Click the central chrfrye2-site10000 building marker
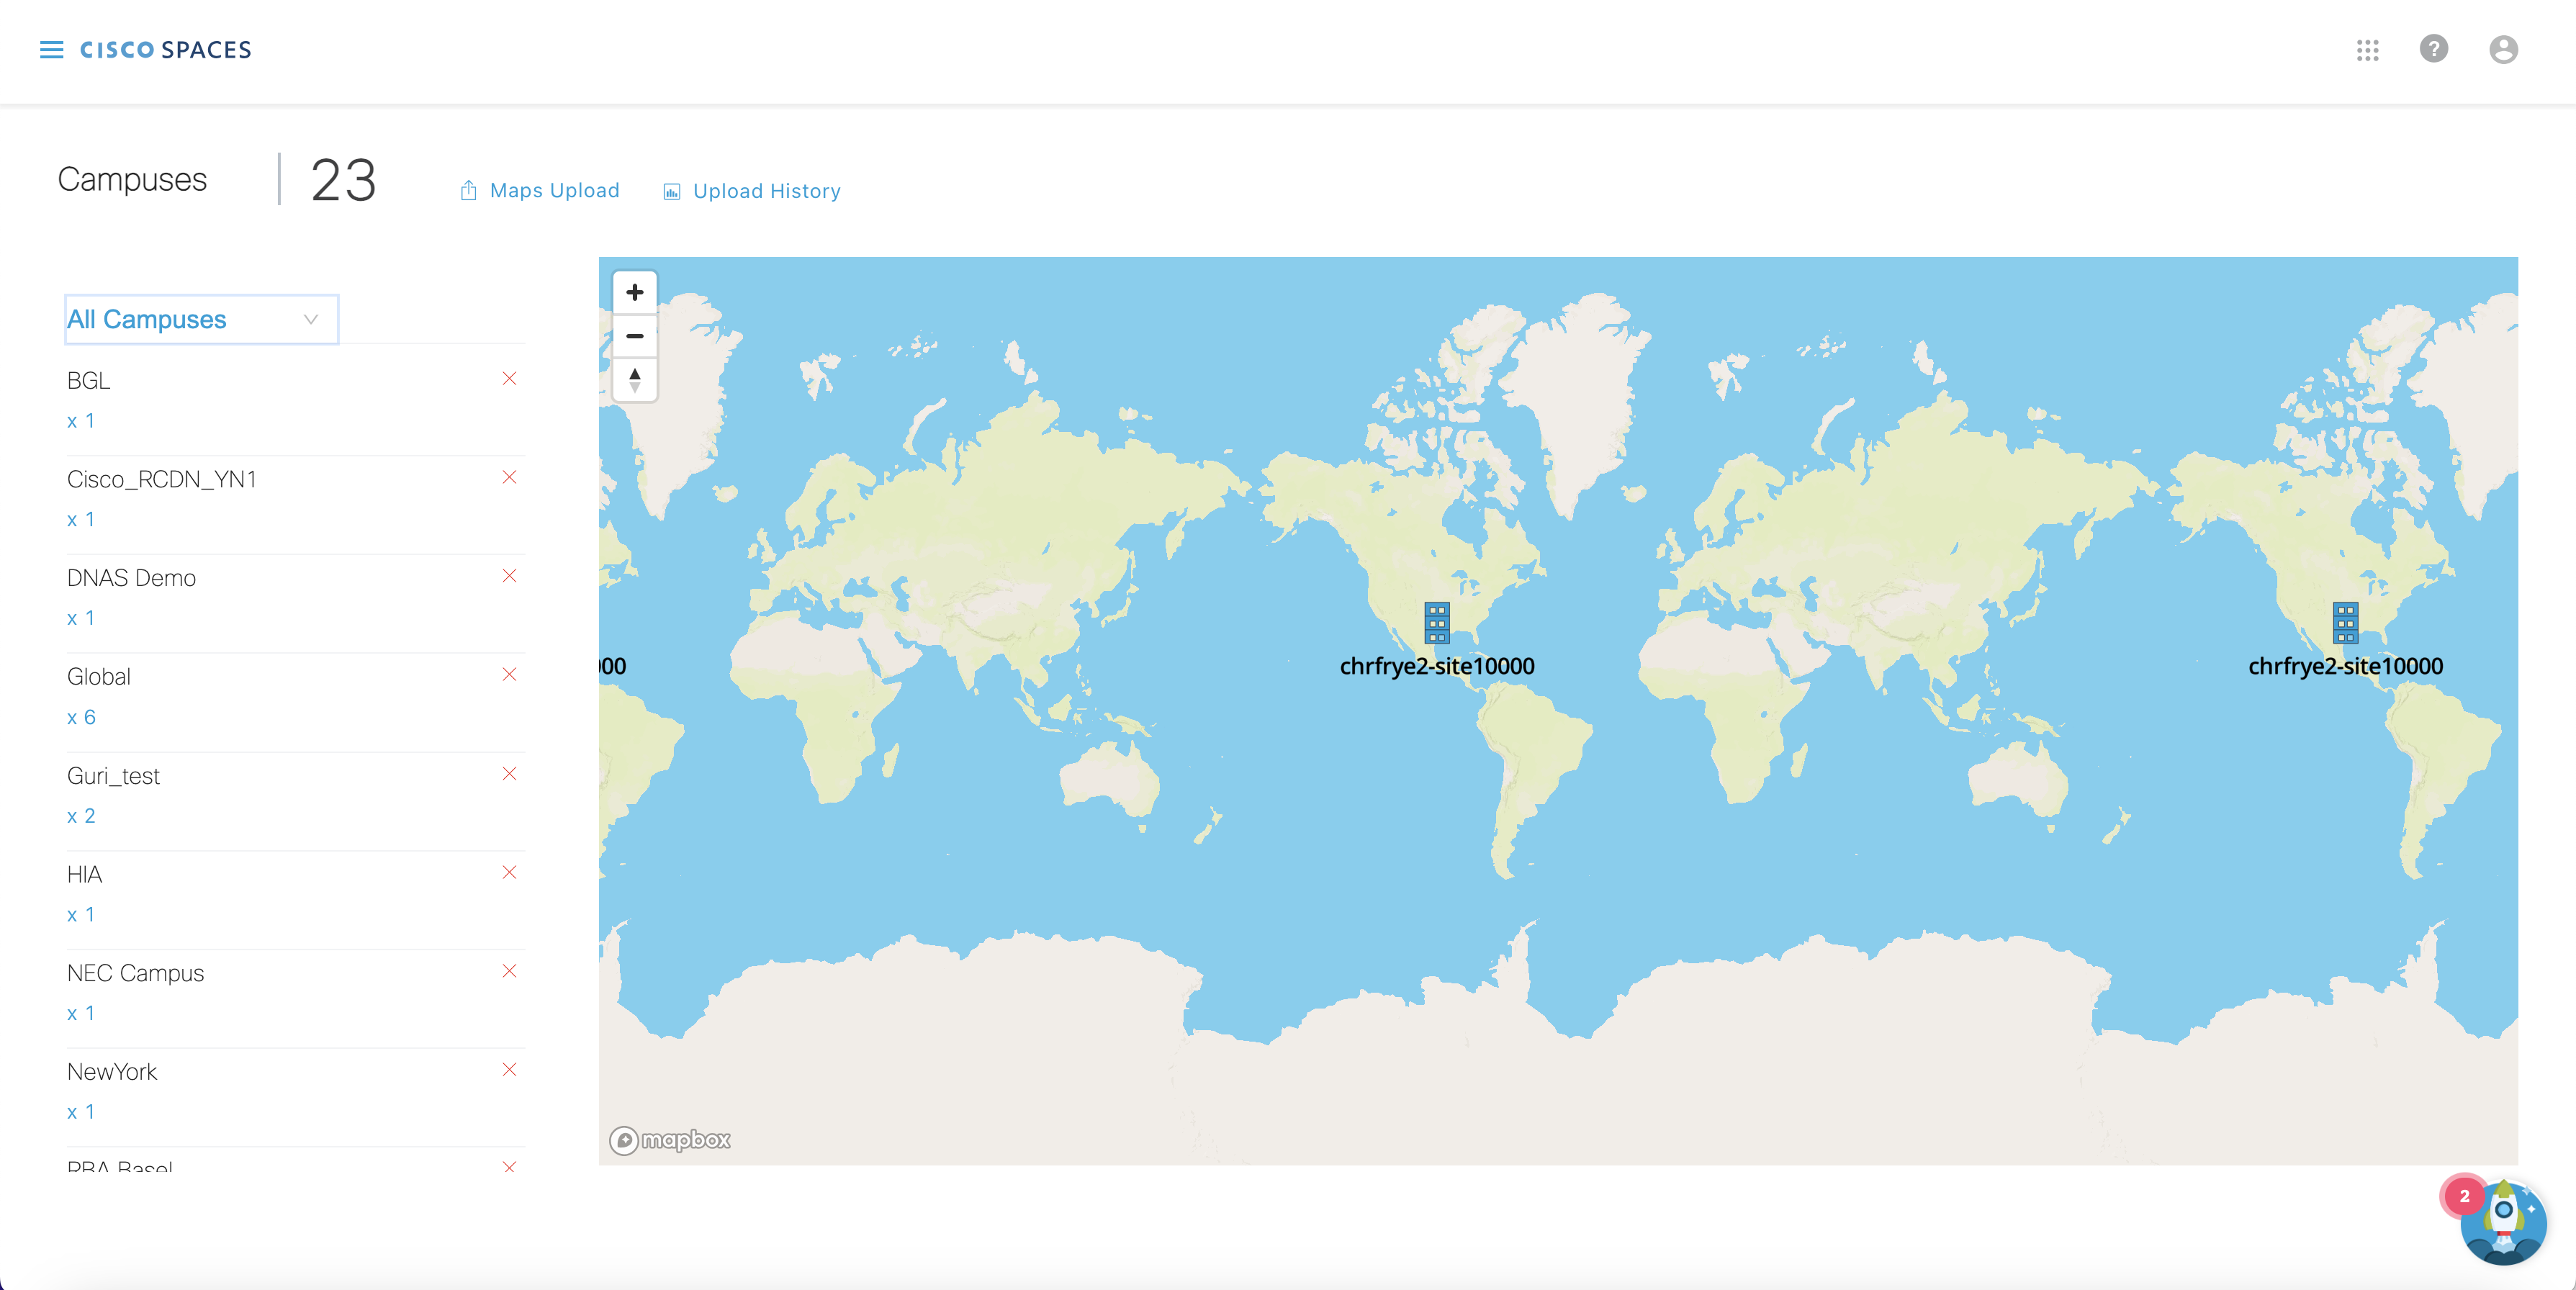 tap(1436, 623)
